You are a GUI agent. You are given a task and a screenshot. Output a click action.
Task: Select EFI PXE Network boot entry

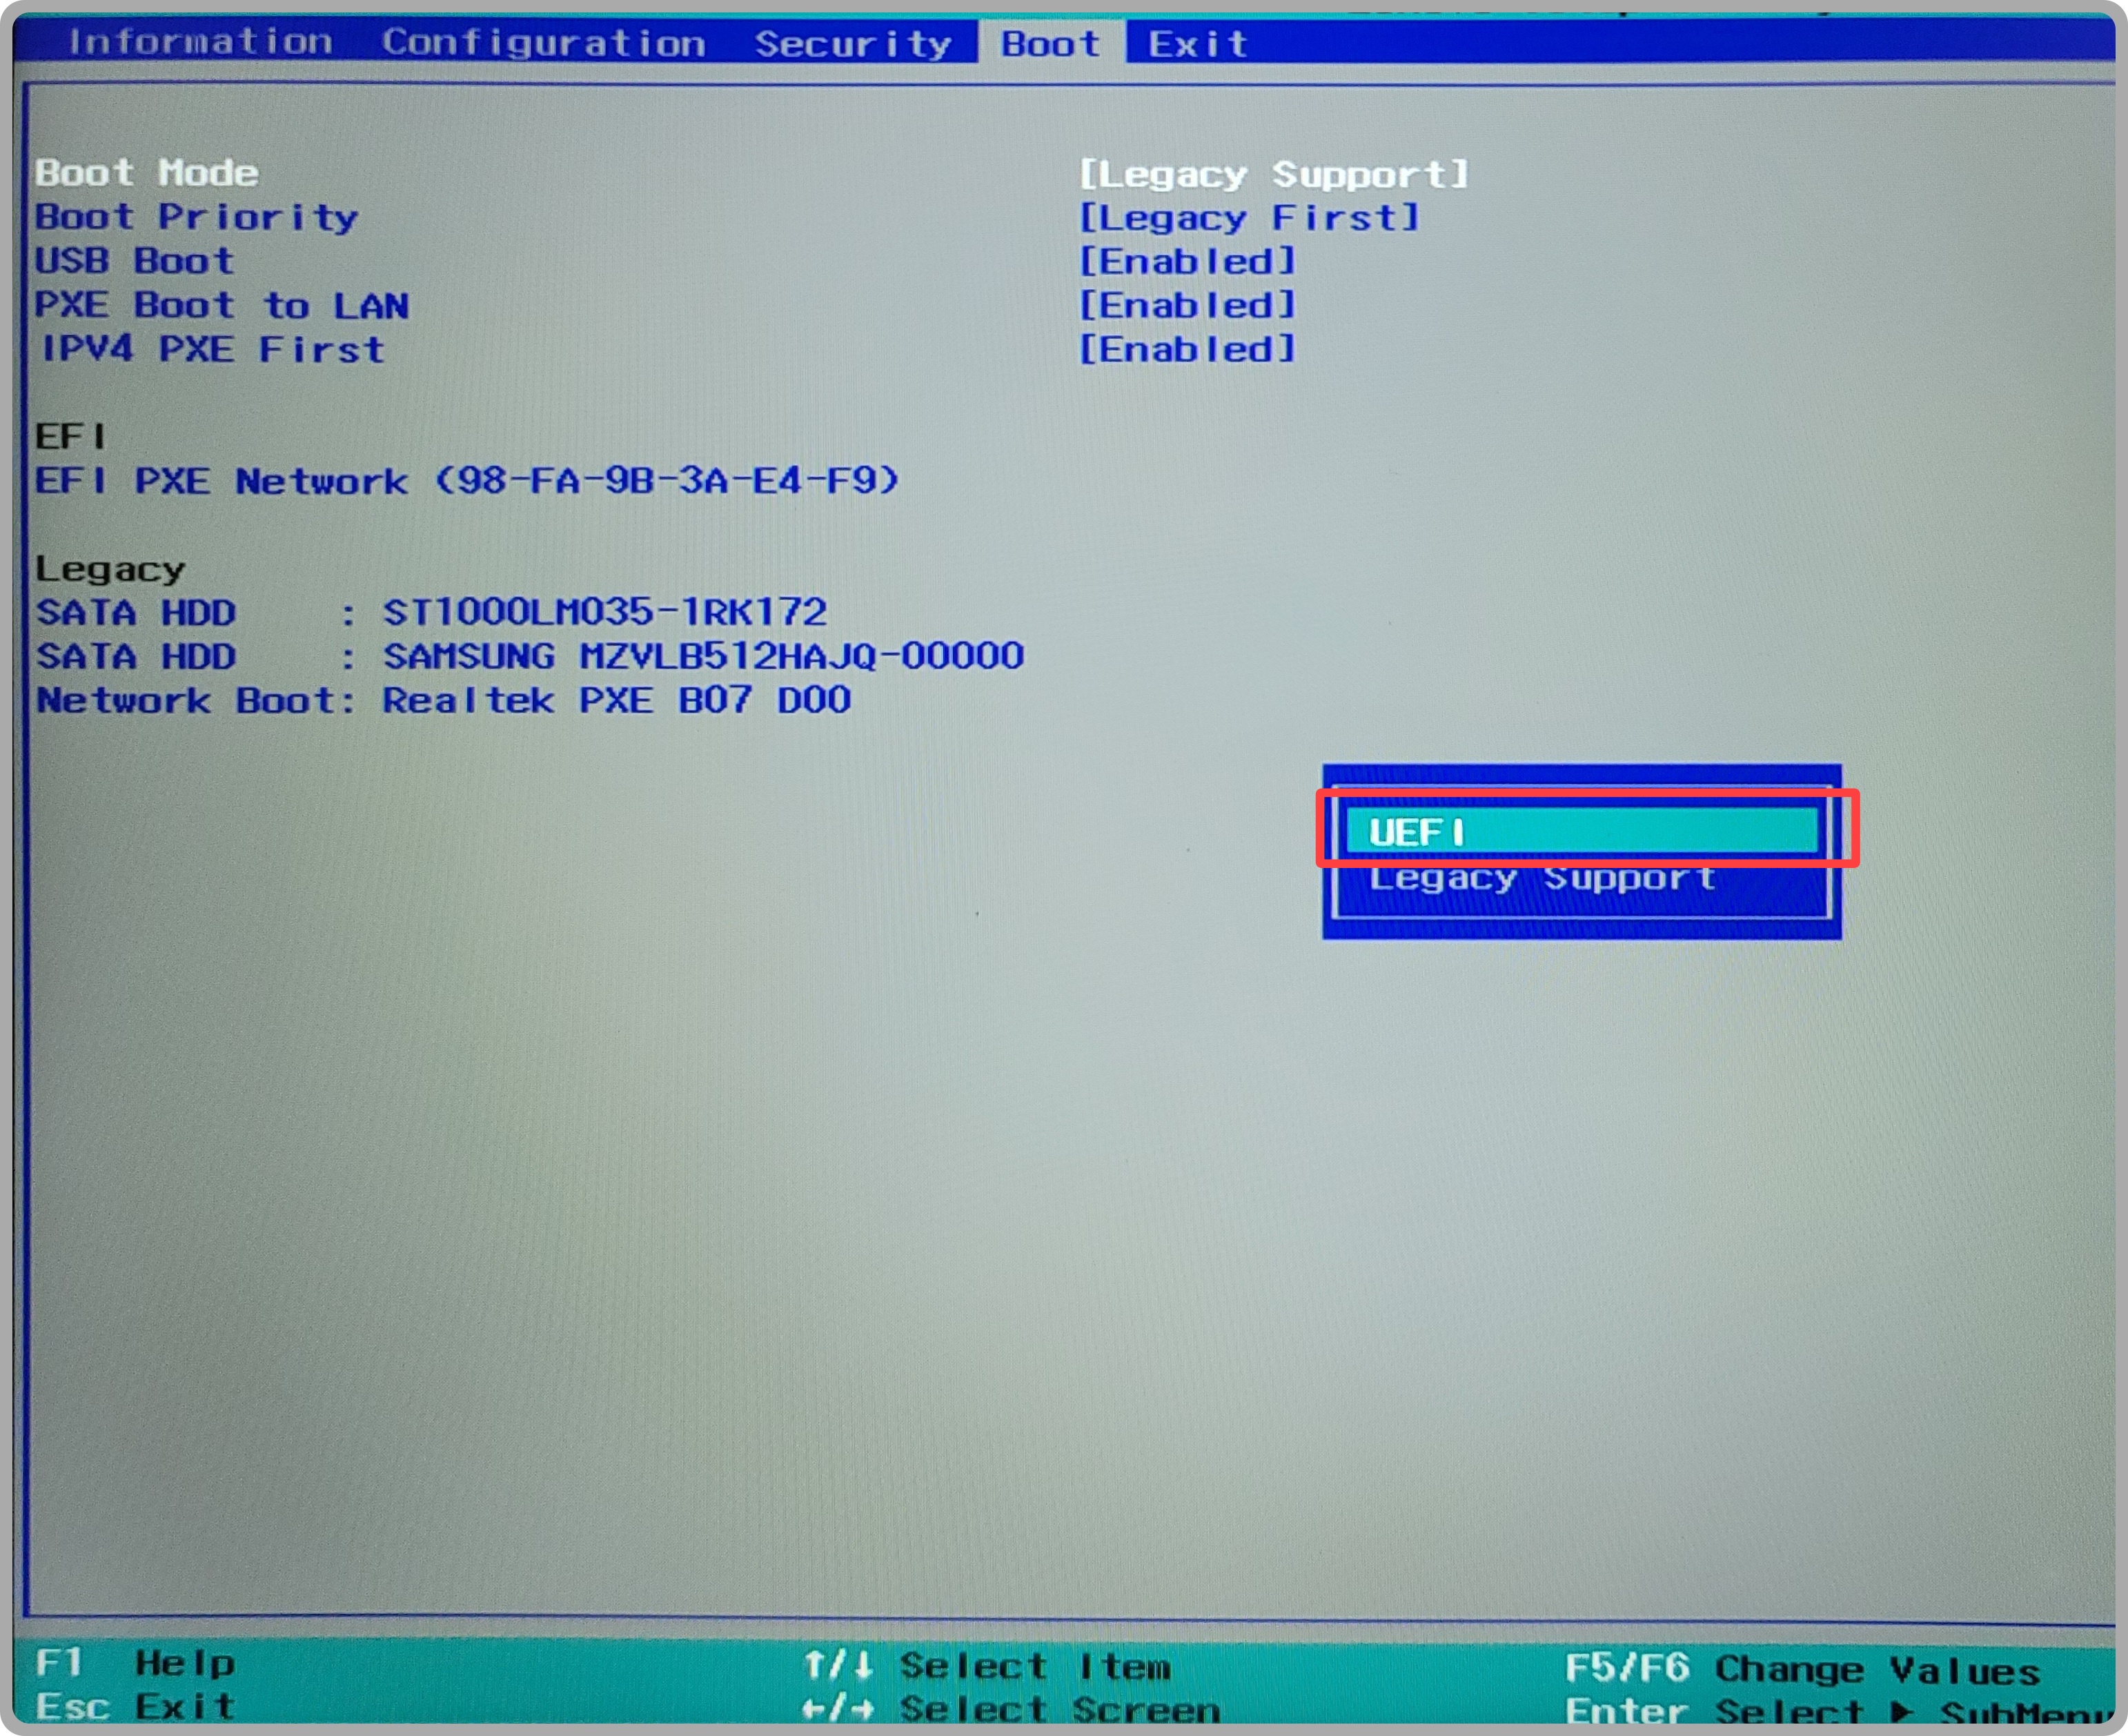(x=467, y=481)
